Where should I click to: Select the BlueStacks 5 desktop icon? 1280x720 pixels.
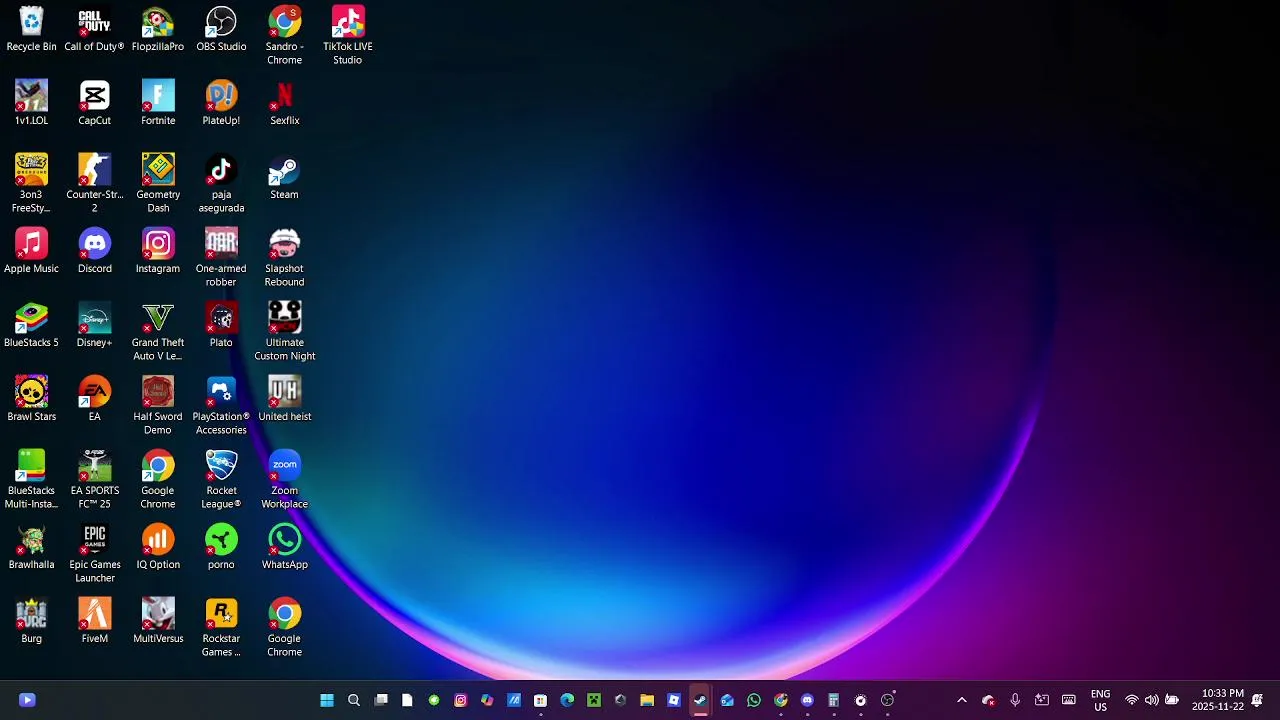coord(31,325)
